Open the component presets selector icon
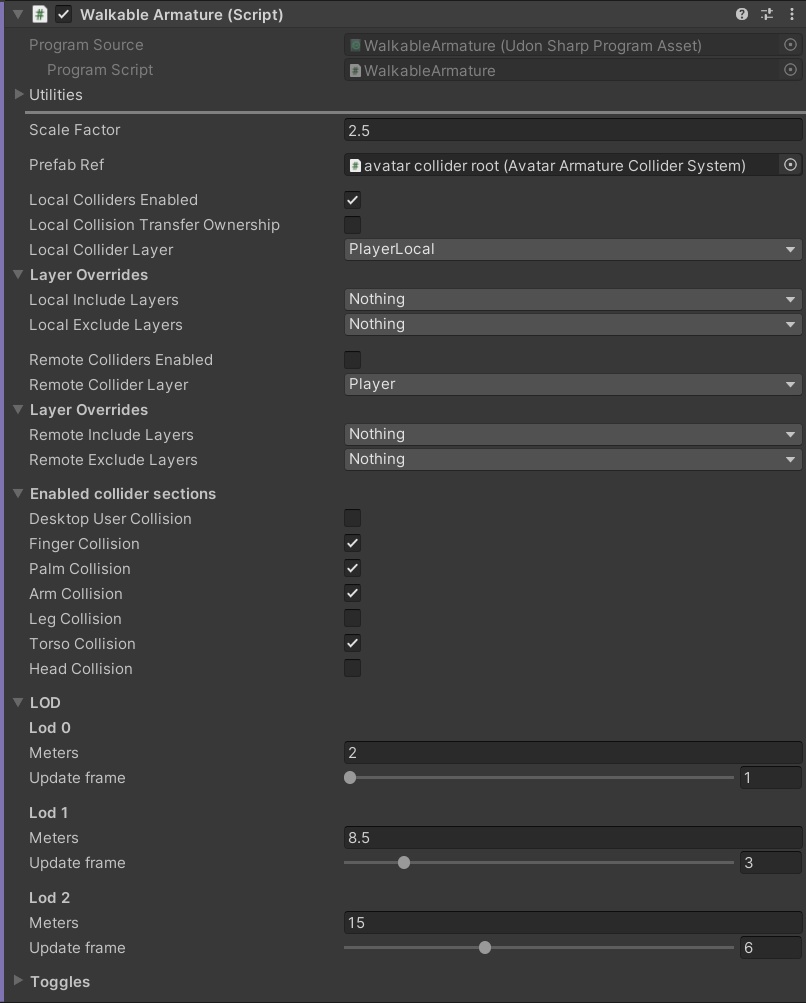 coord(766,14)
